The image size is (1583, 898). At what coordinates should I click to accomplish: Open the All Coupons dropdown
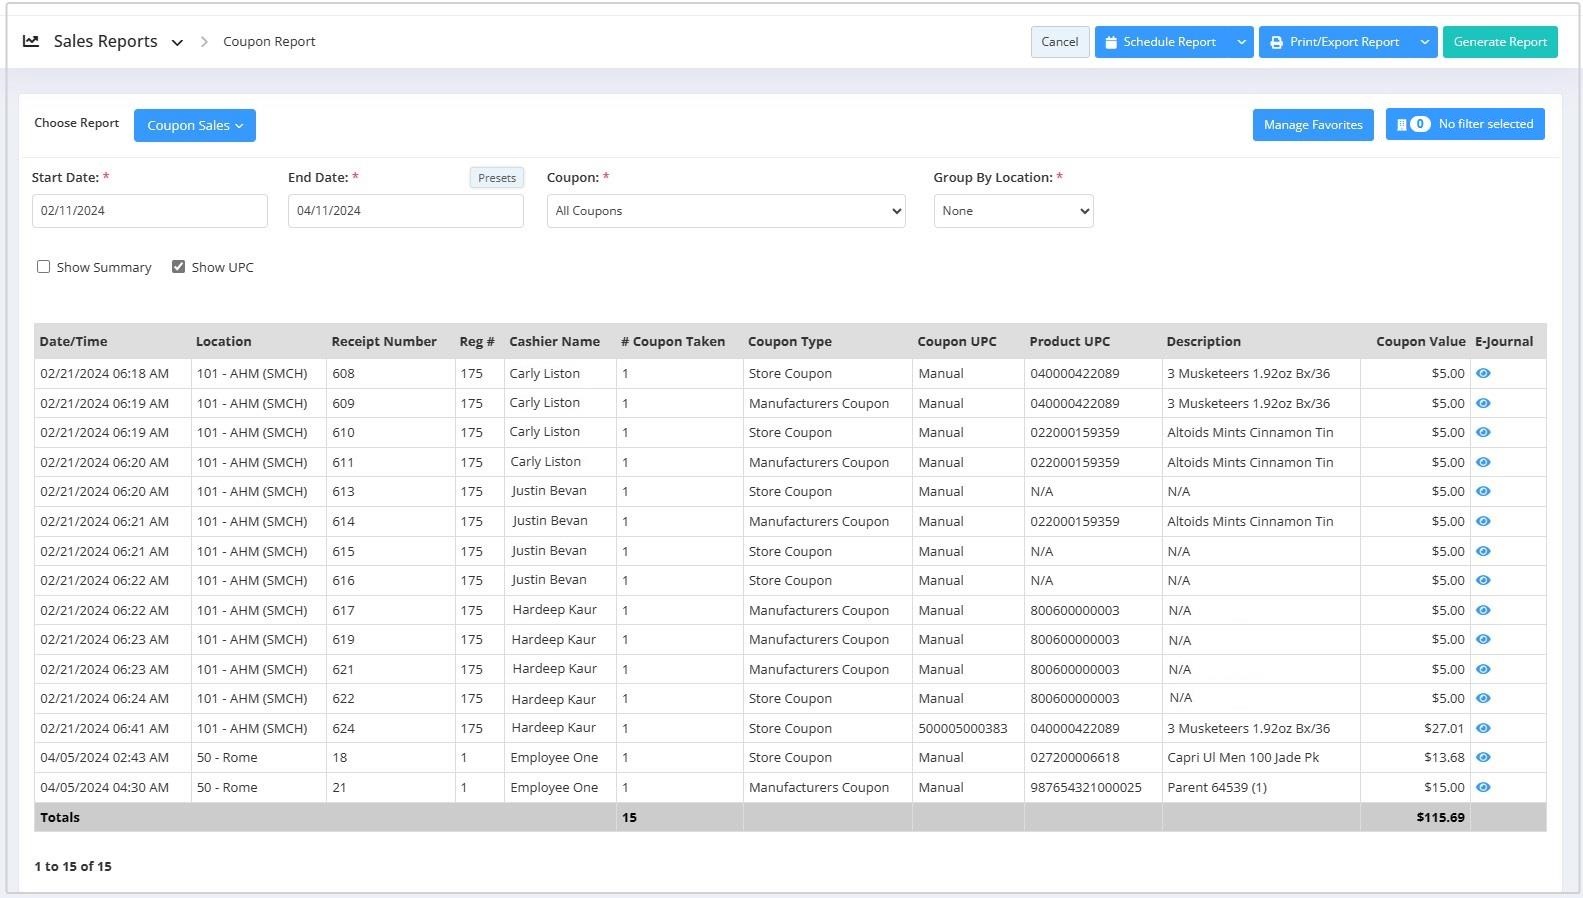point(725,211)
